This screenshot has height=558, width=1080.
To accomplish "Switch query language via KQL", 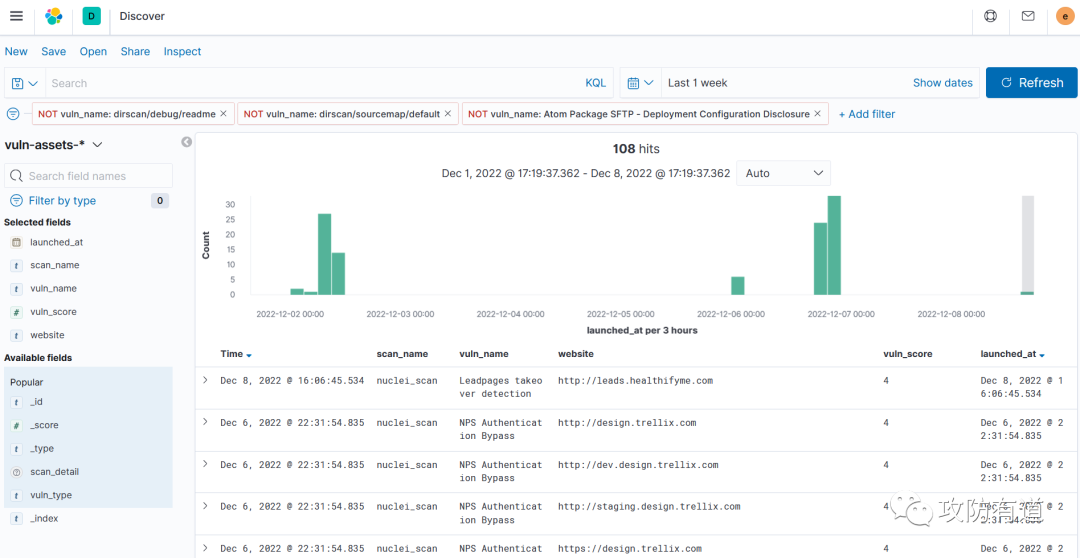I will point(596,83).
